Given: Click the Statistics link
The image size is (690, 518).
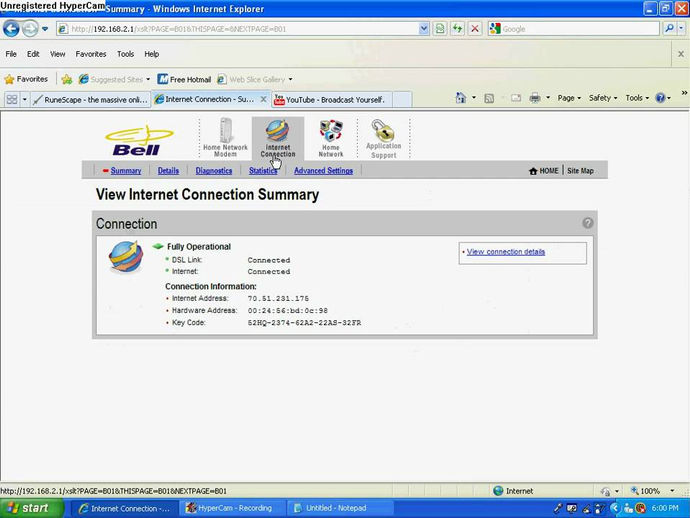Looking at the screenshot, I should 263,171.
